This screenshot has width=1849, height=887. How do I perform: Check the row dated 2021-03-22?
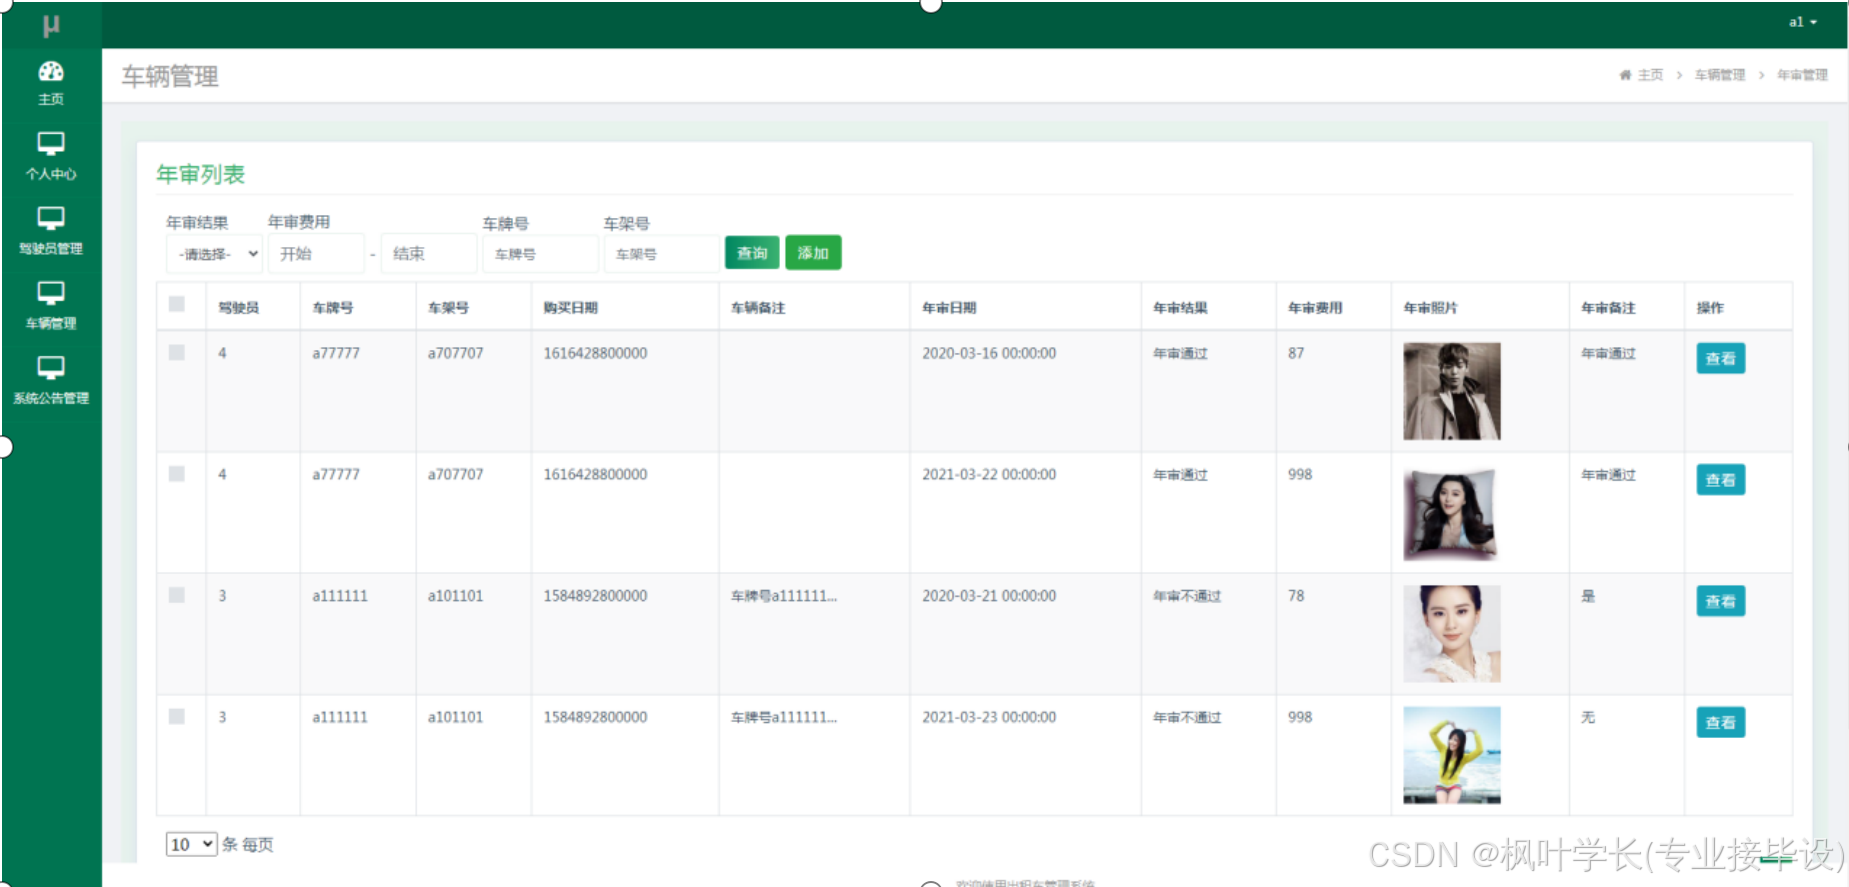tap(177, 474)
